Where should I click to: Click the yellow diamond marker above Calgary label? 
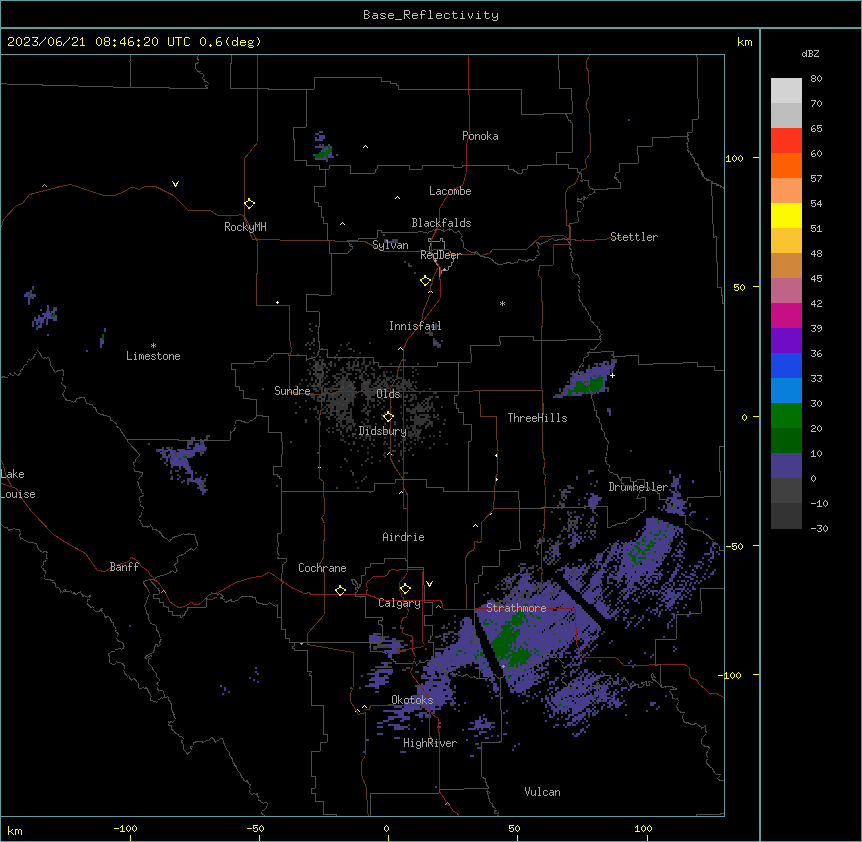(405, 589)
